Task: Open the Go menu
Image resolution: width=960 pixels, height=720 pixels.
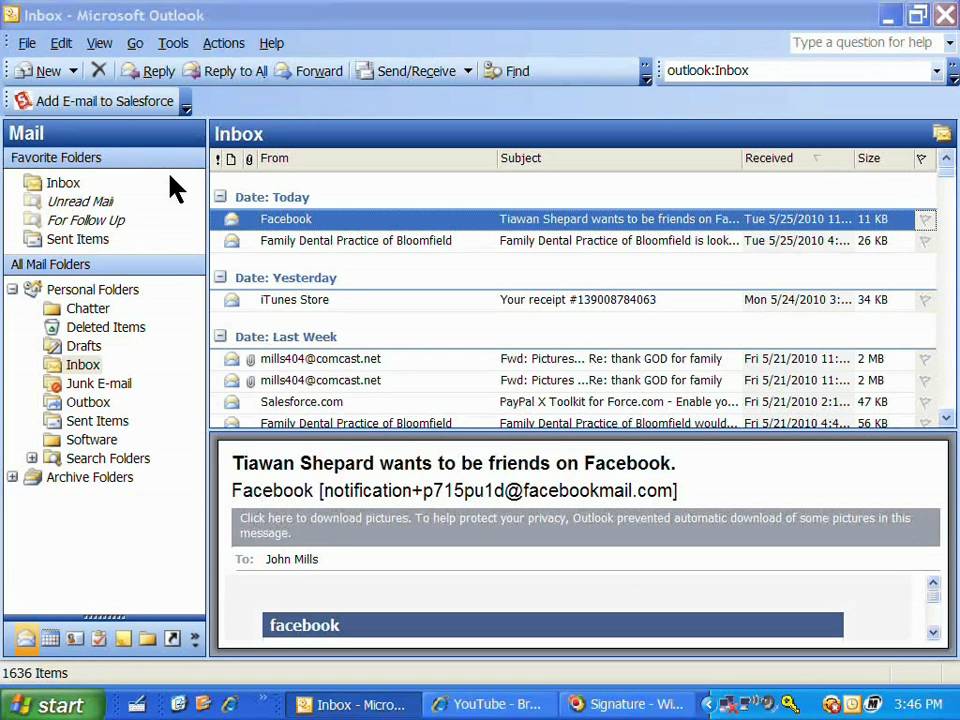Action: click(135, 43)
